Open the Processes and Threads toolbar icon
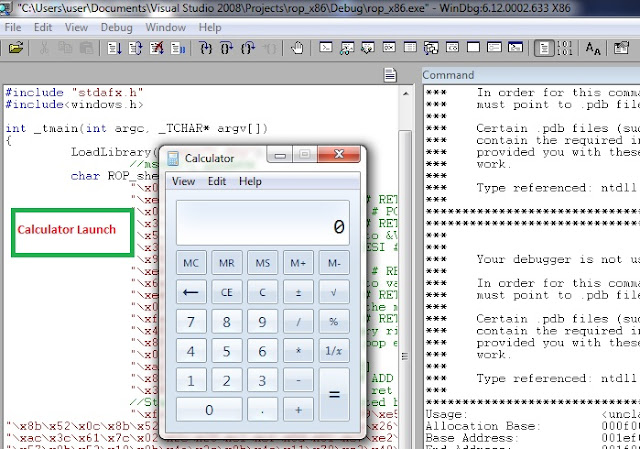 tap(494, 48)
